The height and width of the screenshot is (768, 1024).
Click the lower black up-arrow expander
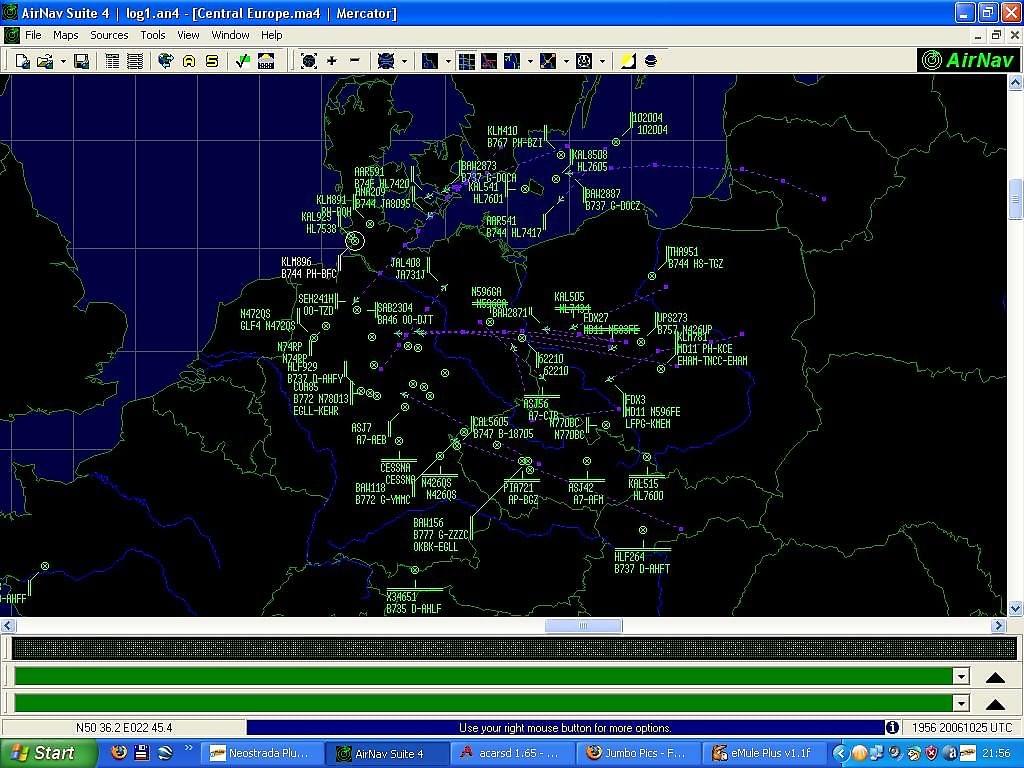[x=995, y=704]
